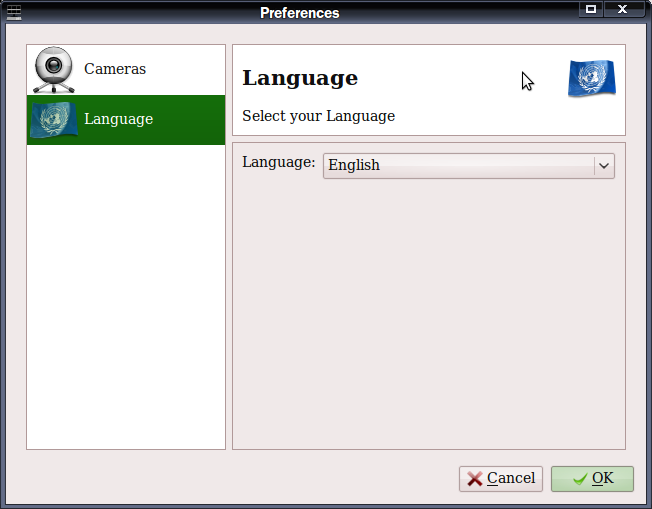Close the Preferences window
This screenshot has height=509, width=652.
[x=622, y=9]
